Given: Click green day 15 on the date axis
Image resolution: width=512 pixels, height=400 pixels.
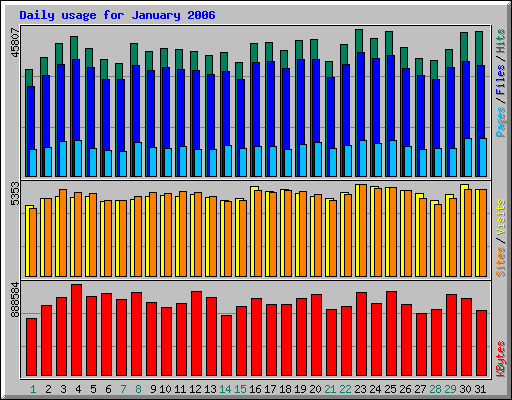Looking at the screenshot, I should coord(240,389).
